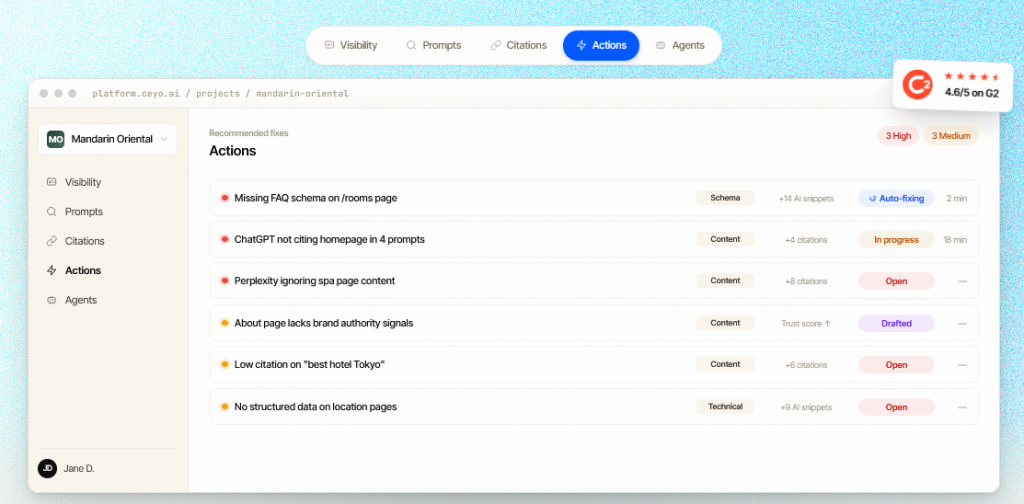Click the orange dot beside No structured data row
Image resolution: width=1024 pixels, height=504 pixels.
click(x=225, y=407)
